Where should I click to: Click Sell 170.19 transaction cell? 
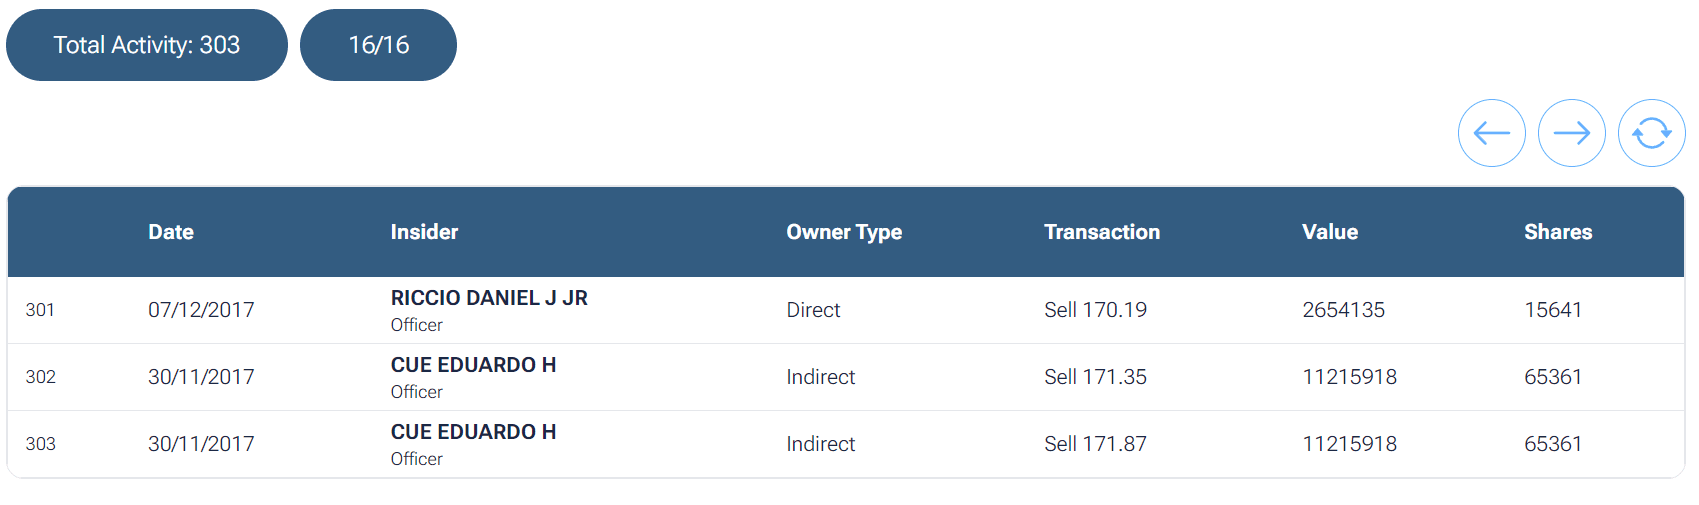[x=1095, y=310]
